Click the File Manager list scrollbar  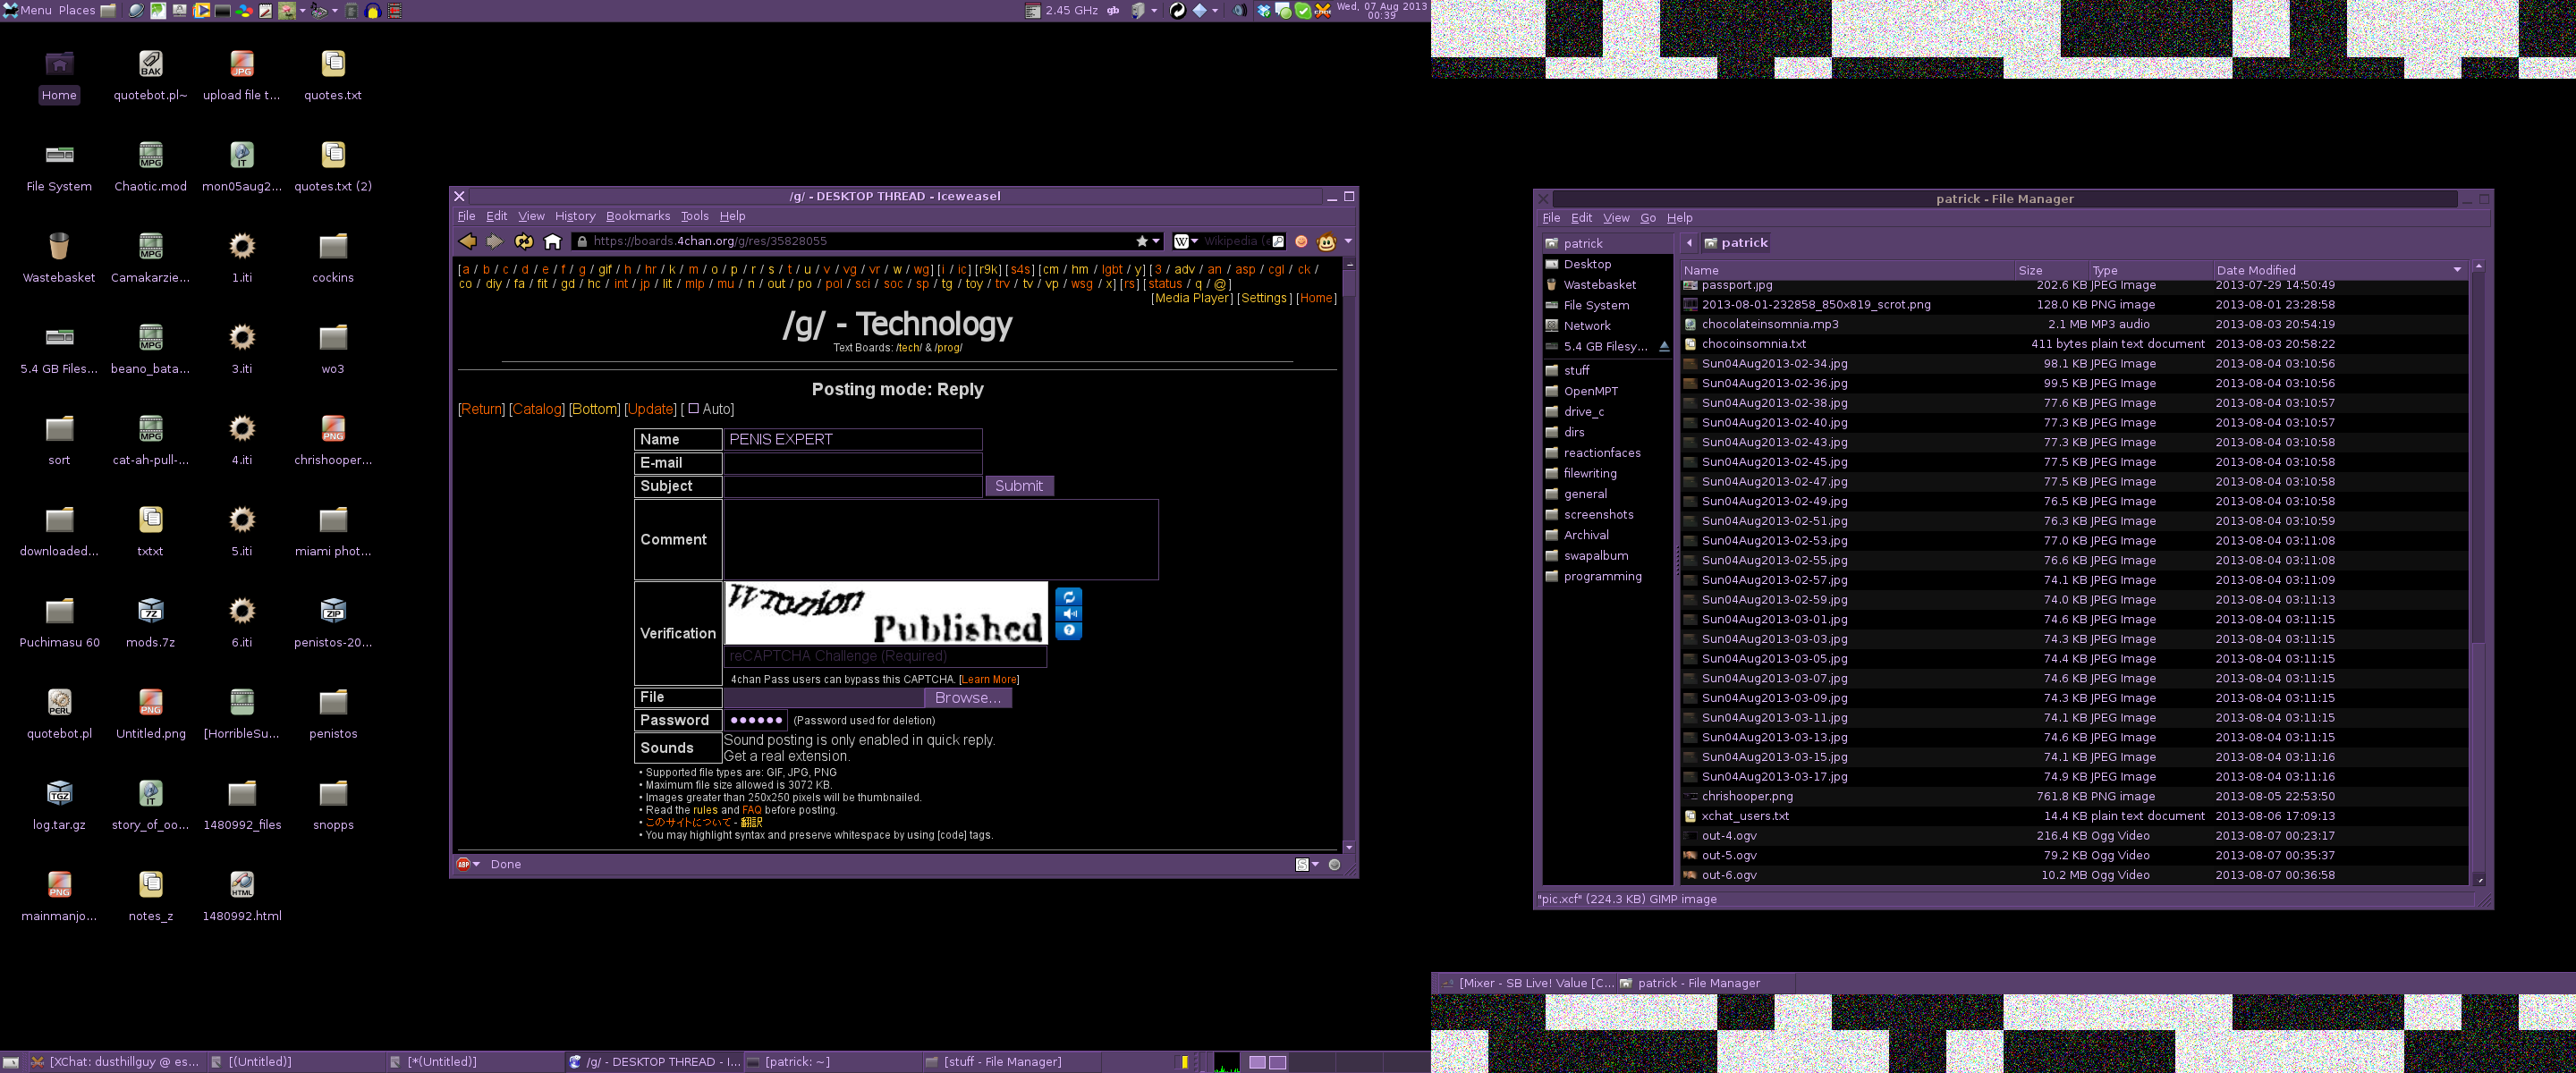pyautogui.click(x=2478, y=572)
